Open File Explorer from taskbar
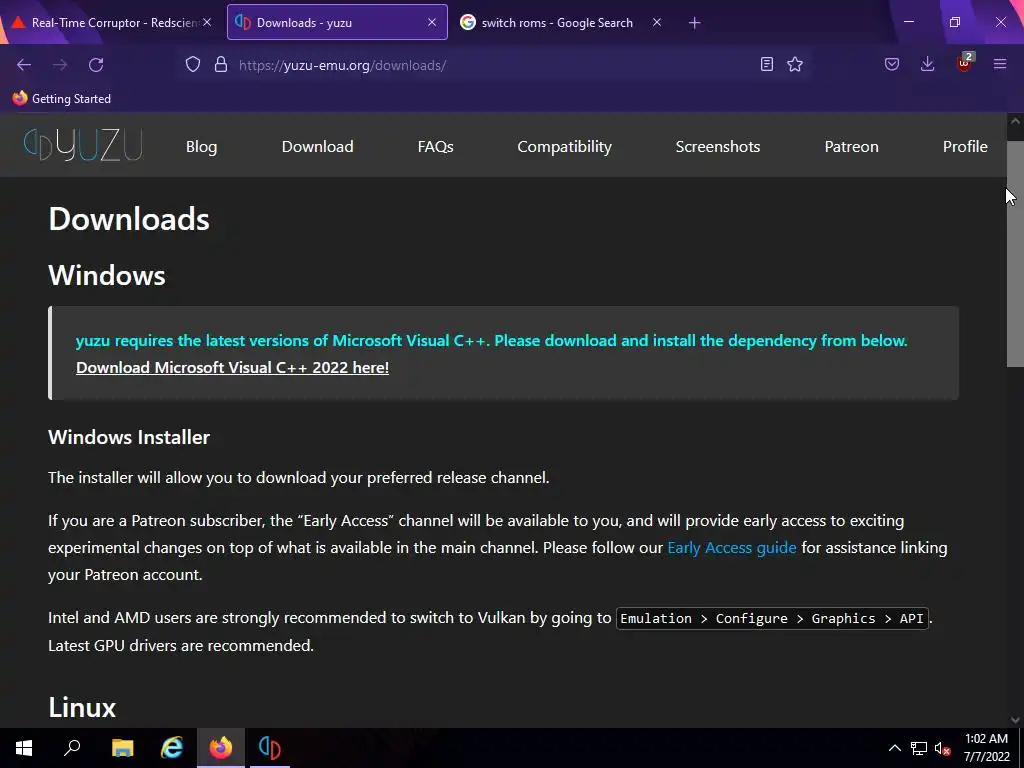This screenshot has width=1024, height=768. [x=122, y=748]
